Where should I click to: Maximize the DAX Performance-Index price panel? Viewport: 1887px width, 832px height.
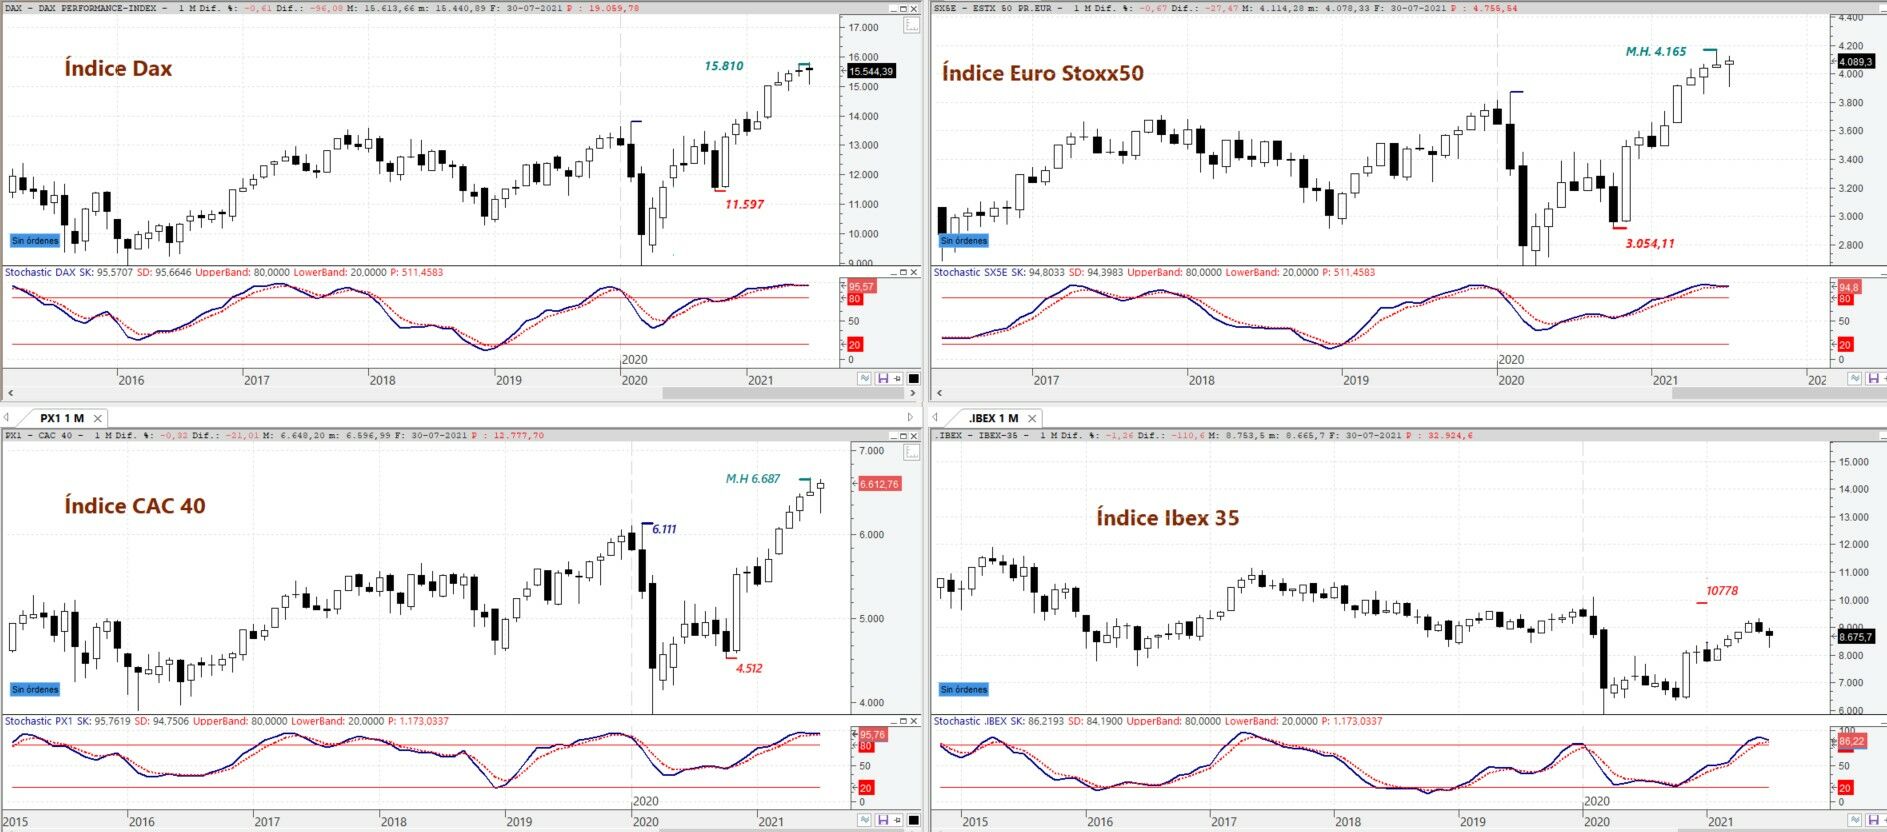(x=903, y=8)
